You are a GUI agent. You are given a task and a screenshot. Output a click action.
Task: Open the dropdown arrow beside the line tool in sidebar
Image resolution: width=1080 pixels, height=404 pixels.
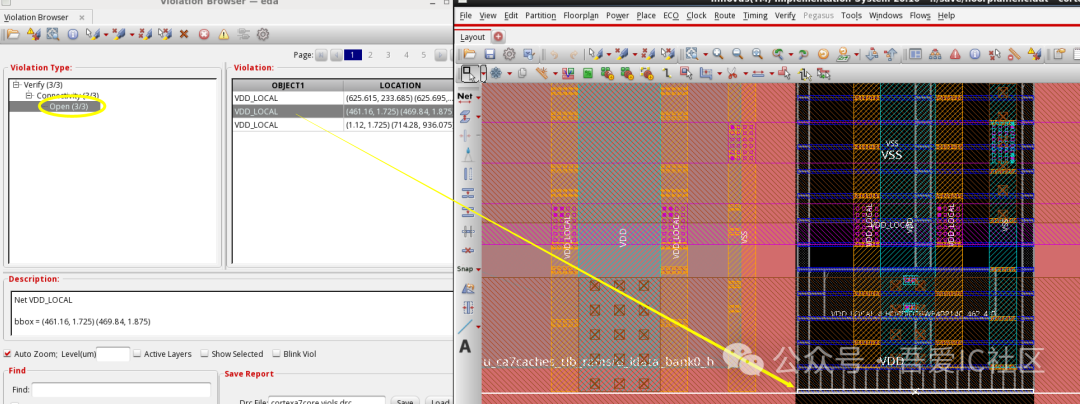click(479, 326)
